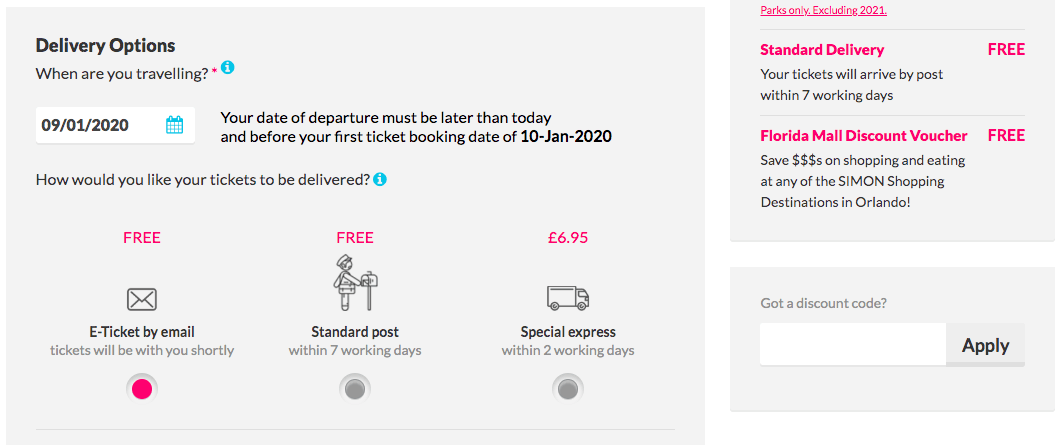Click the Standard post mailman icon
Screen dimensions: 1063x445
[x=355, y=283]
